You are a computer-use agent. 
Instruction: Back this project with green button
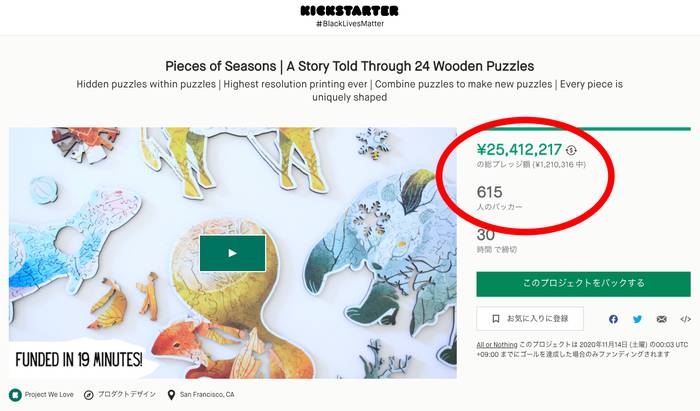pyautogui.click(x=583, y=284)
